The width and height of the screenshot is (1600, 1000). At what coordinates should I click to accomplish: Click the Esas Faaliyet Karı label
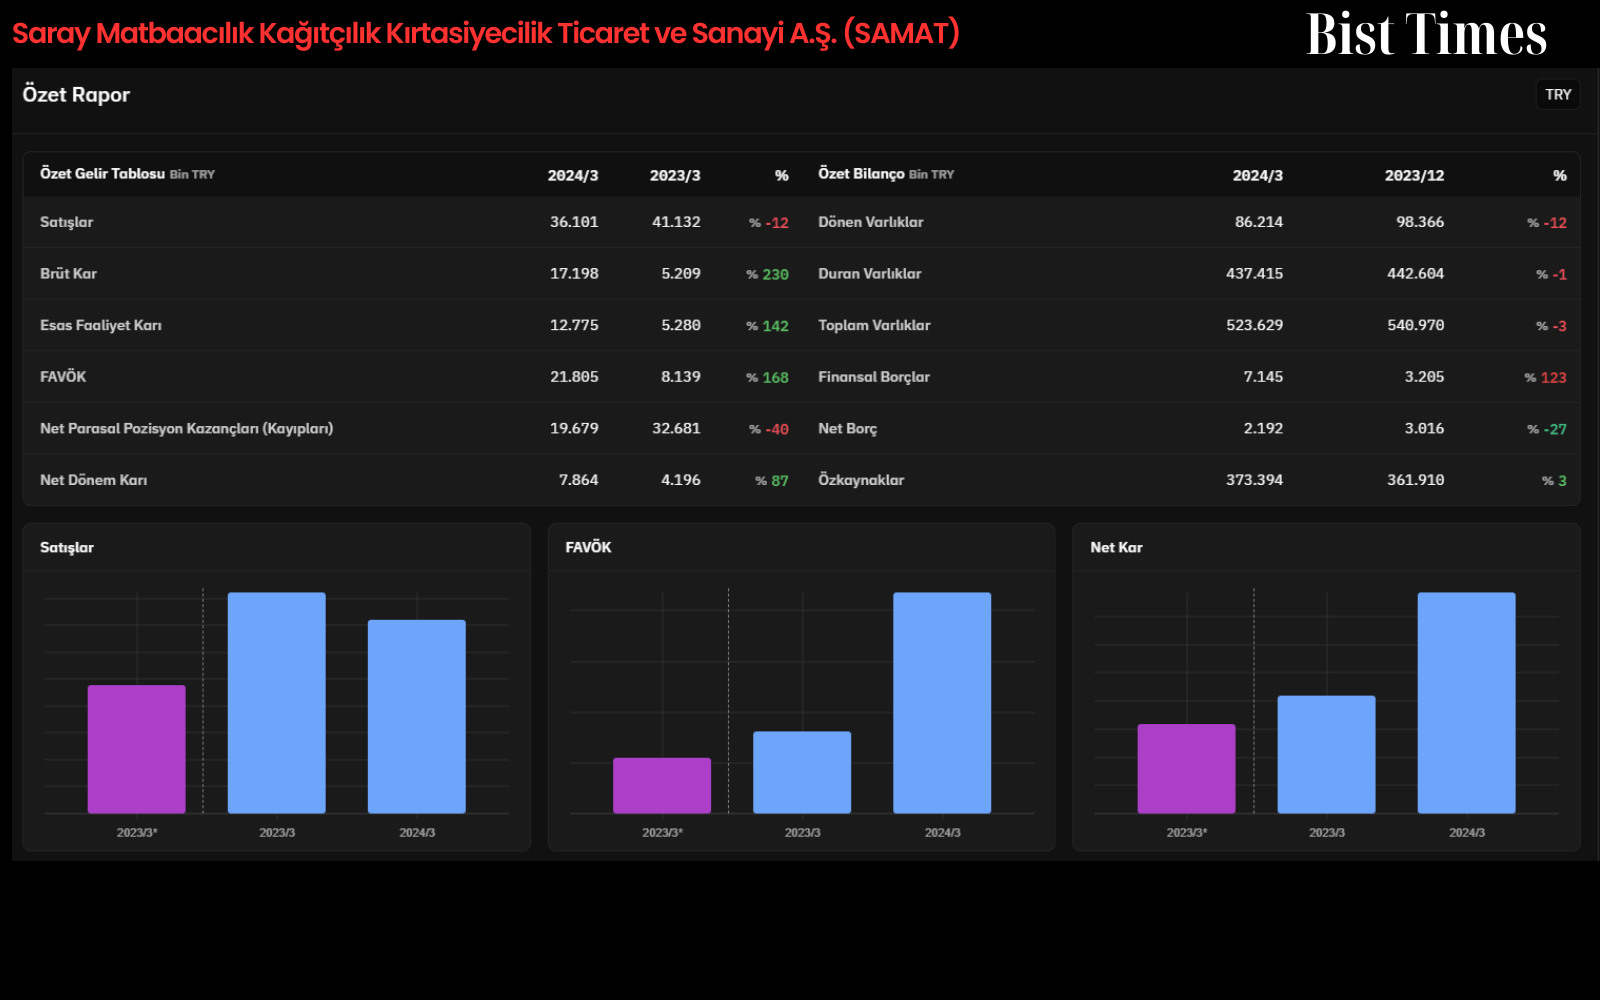(101, 325)
